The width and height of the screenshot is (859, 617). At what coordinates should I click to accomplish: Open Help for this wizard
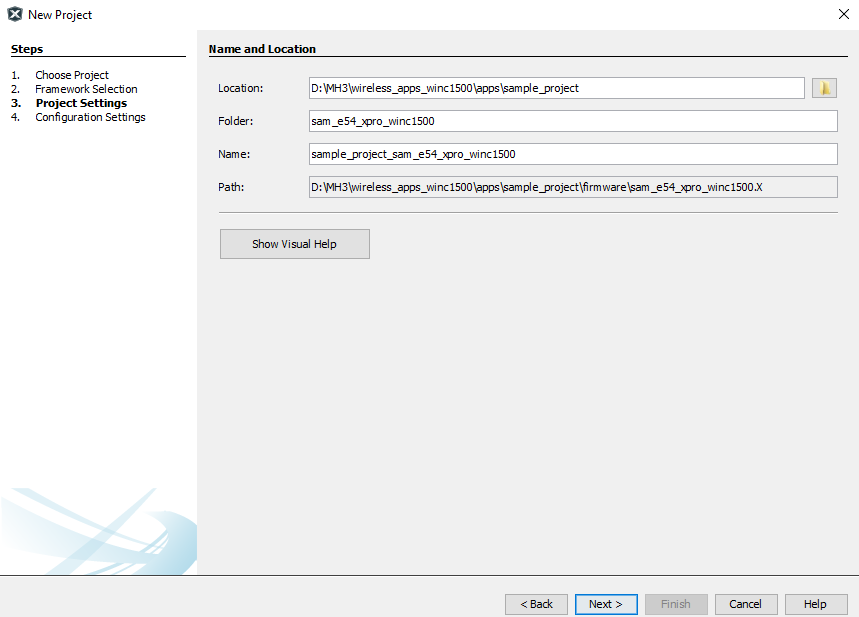[815, 604]
